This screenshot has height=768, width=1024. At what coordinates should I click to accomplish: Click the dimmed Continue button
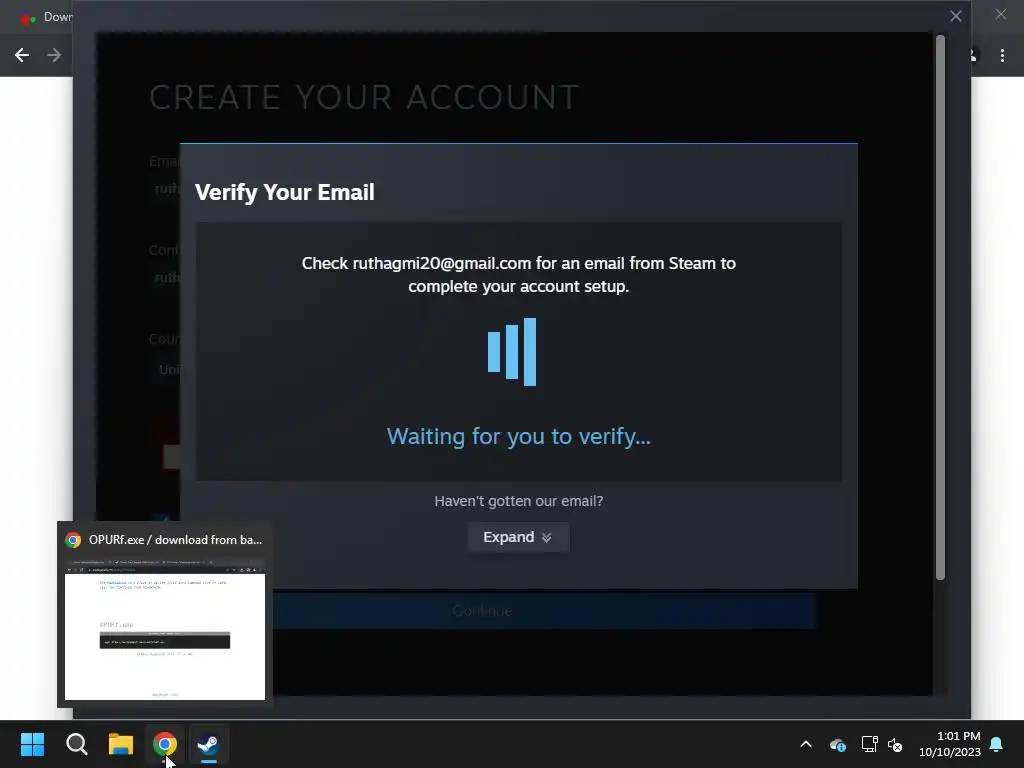[x=482, y=611]
